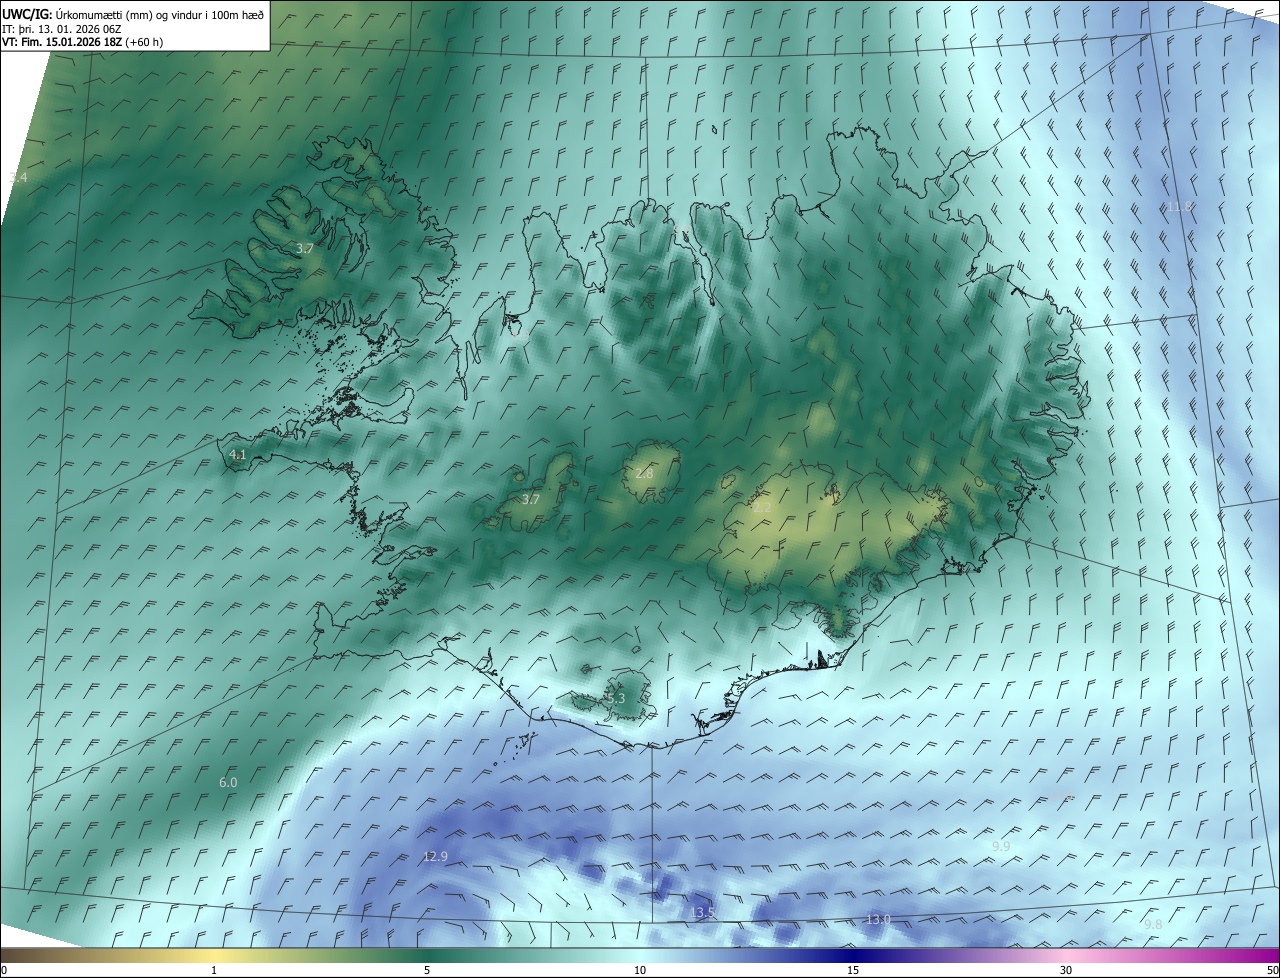This screenshot has height=978, width=1280.
Task: Click the 50 tick on the color scale
Action: tap(1272, 970)
